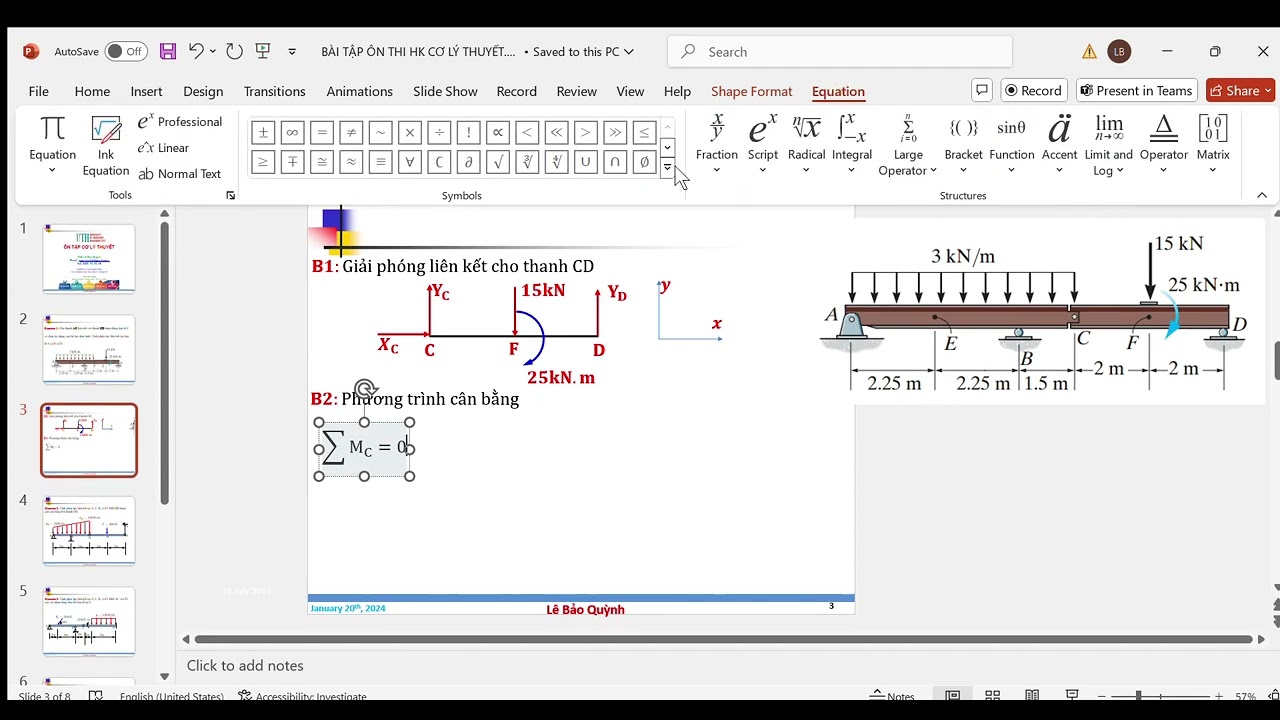Toggle the Notes button in status bar

tap(892, 696)
